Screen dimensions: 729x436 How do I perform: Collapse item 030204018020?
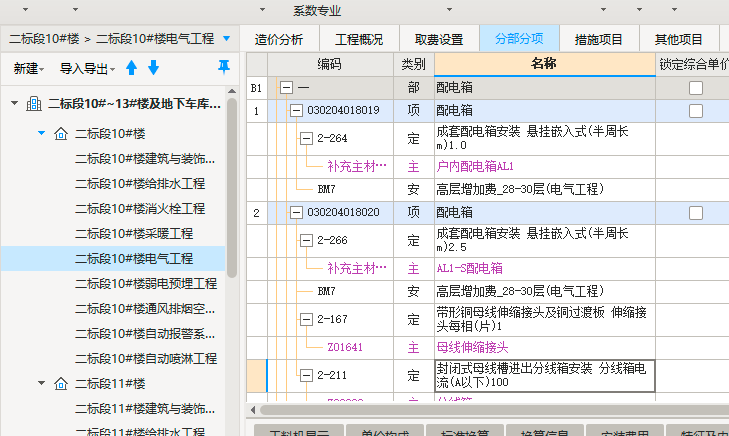[296, 212]
